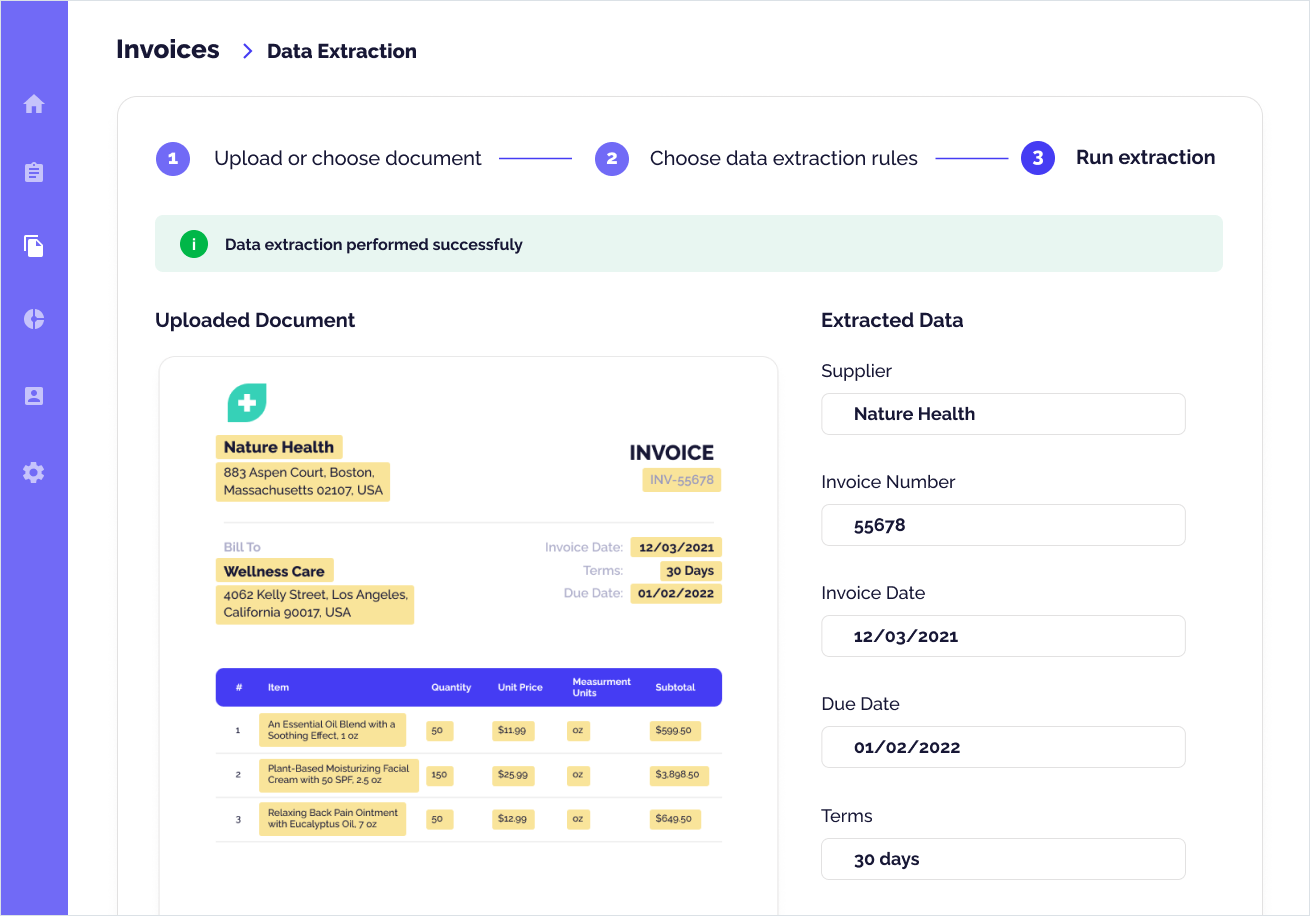Click the $599.50 subtotal cell
Screen dimensions: 1310x916
[674, 731]
